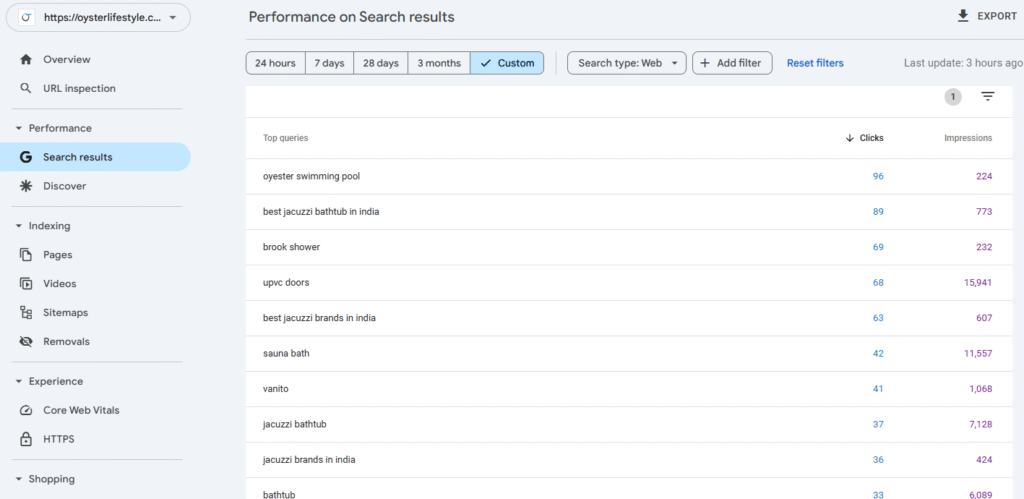The height and width of the screenshot is (499, 1024).
Task: Open Search results in the sidebar
Action: (x=95, y=157)
